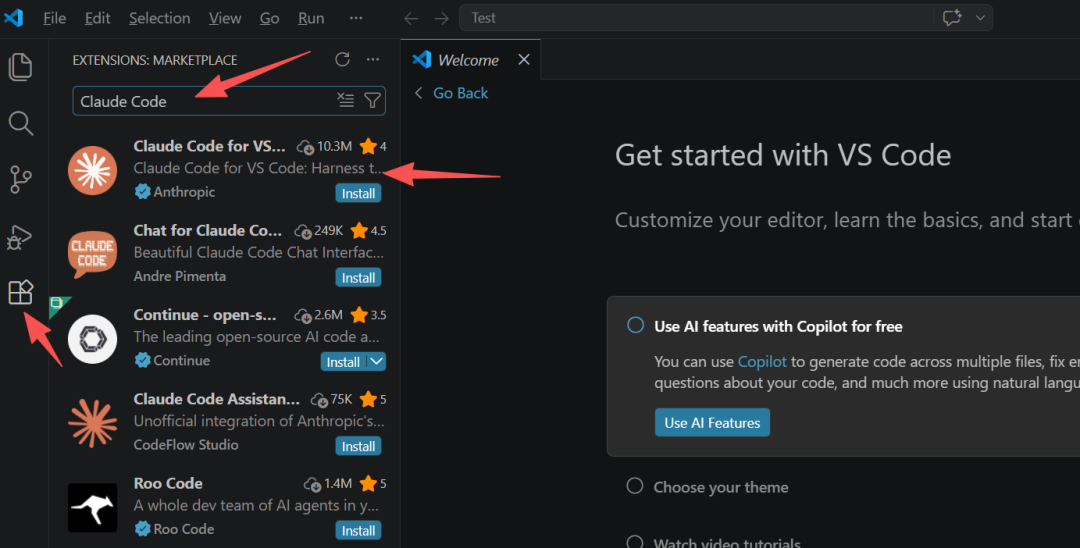
Task: Install Claude Code Assistant extension
Action: pos(358,446)
